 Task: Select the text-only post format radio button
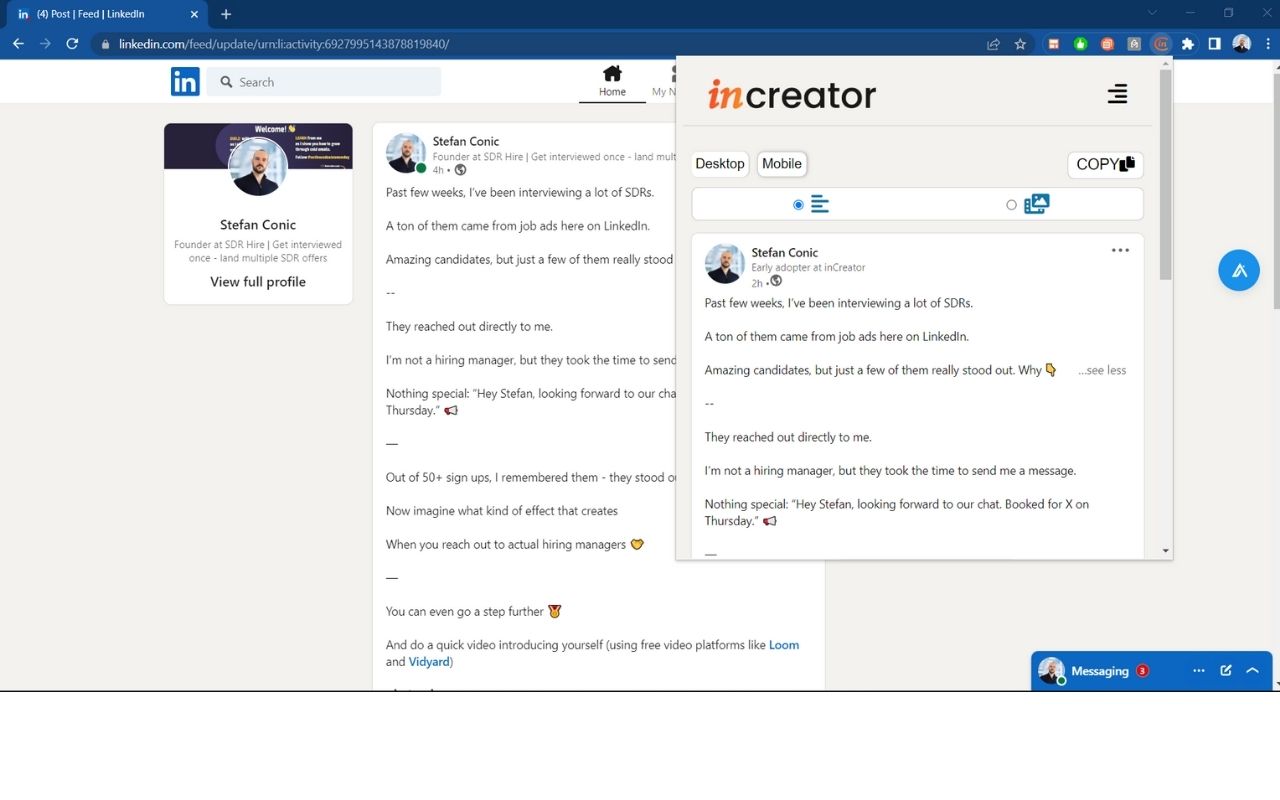798,204
